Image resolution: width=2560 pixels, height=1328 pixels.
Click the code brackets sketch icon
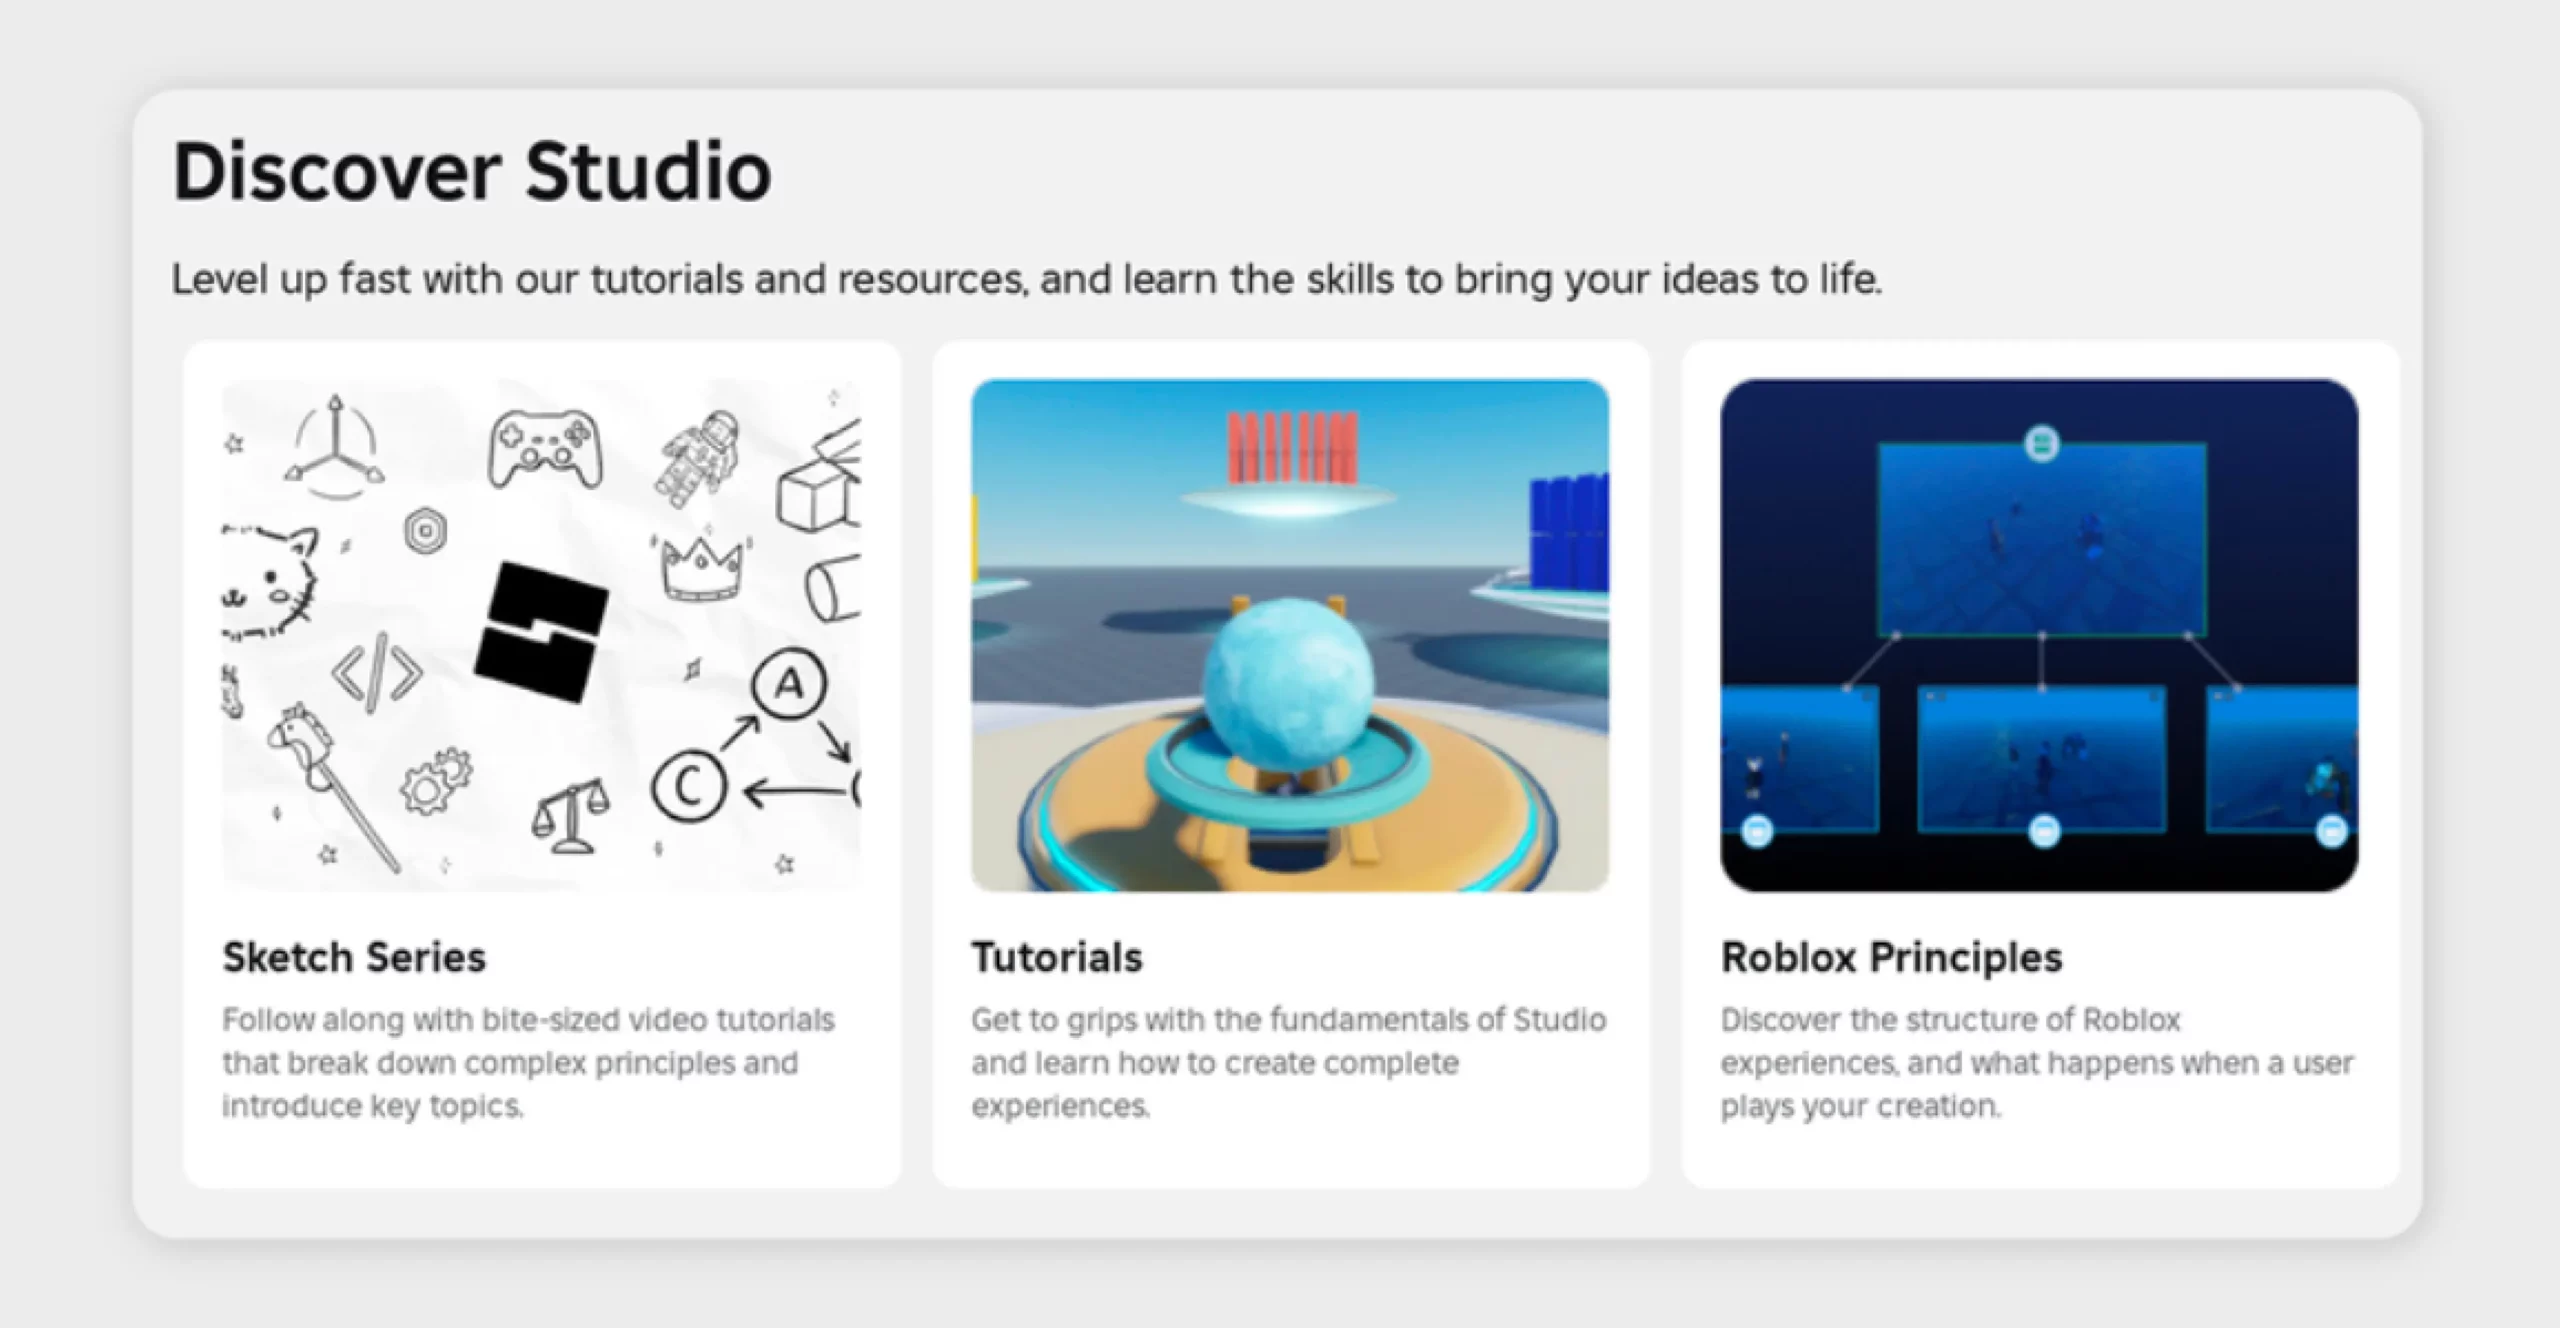pos(377,673)
